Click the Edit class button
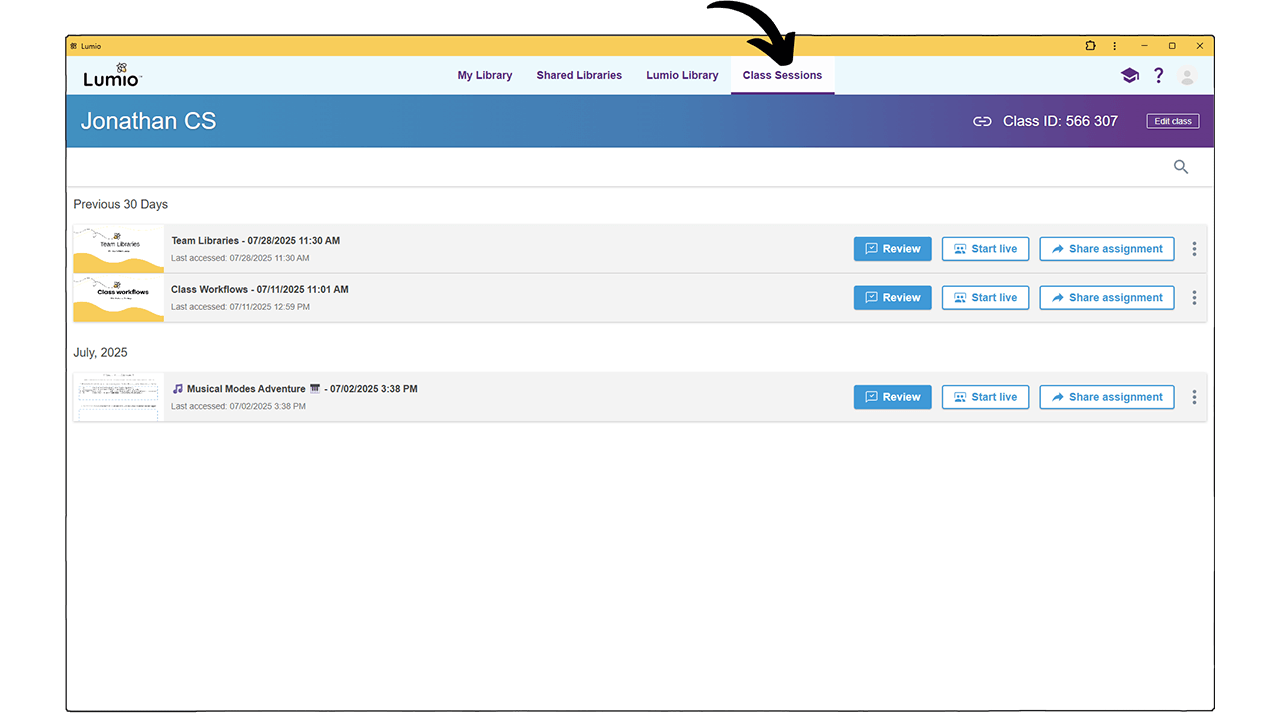This screenshot has height=720, width=1280. point(1172,120)
